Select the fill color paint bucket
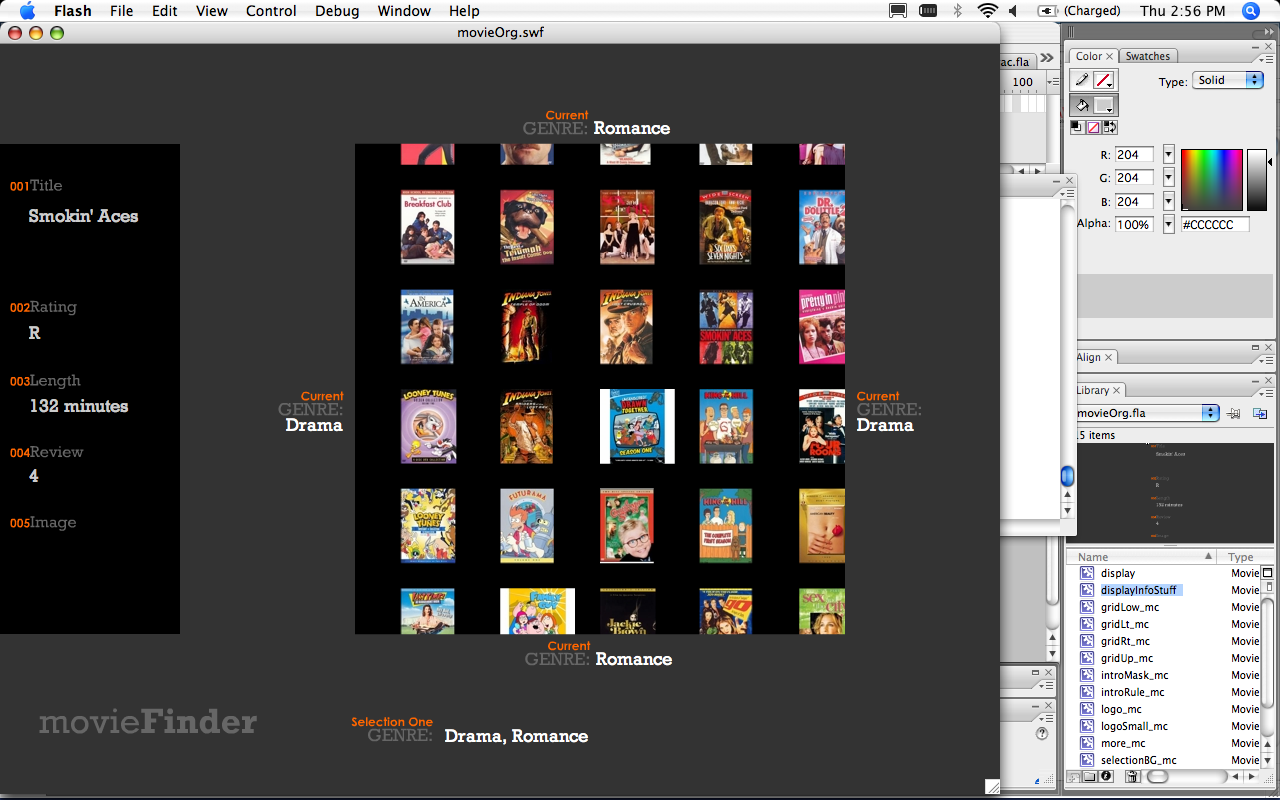The height and width of the screenshot is (800, 1280). coord(1082,105)
